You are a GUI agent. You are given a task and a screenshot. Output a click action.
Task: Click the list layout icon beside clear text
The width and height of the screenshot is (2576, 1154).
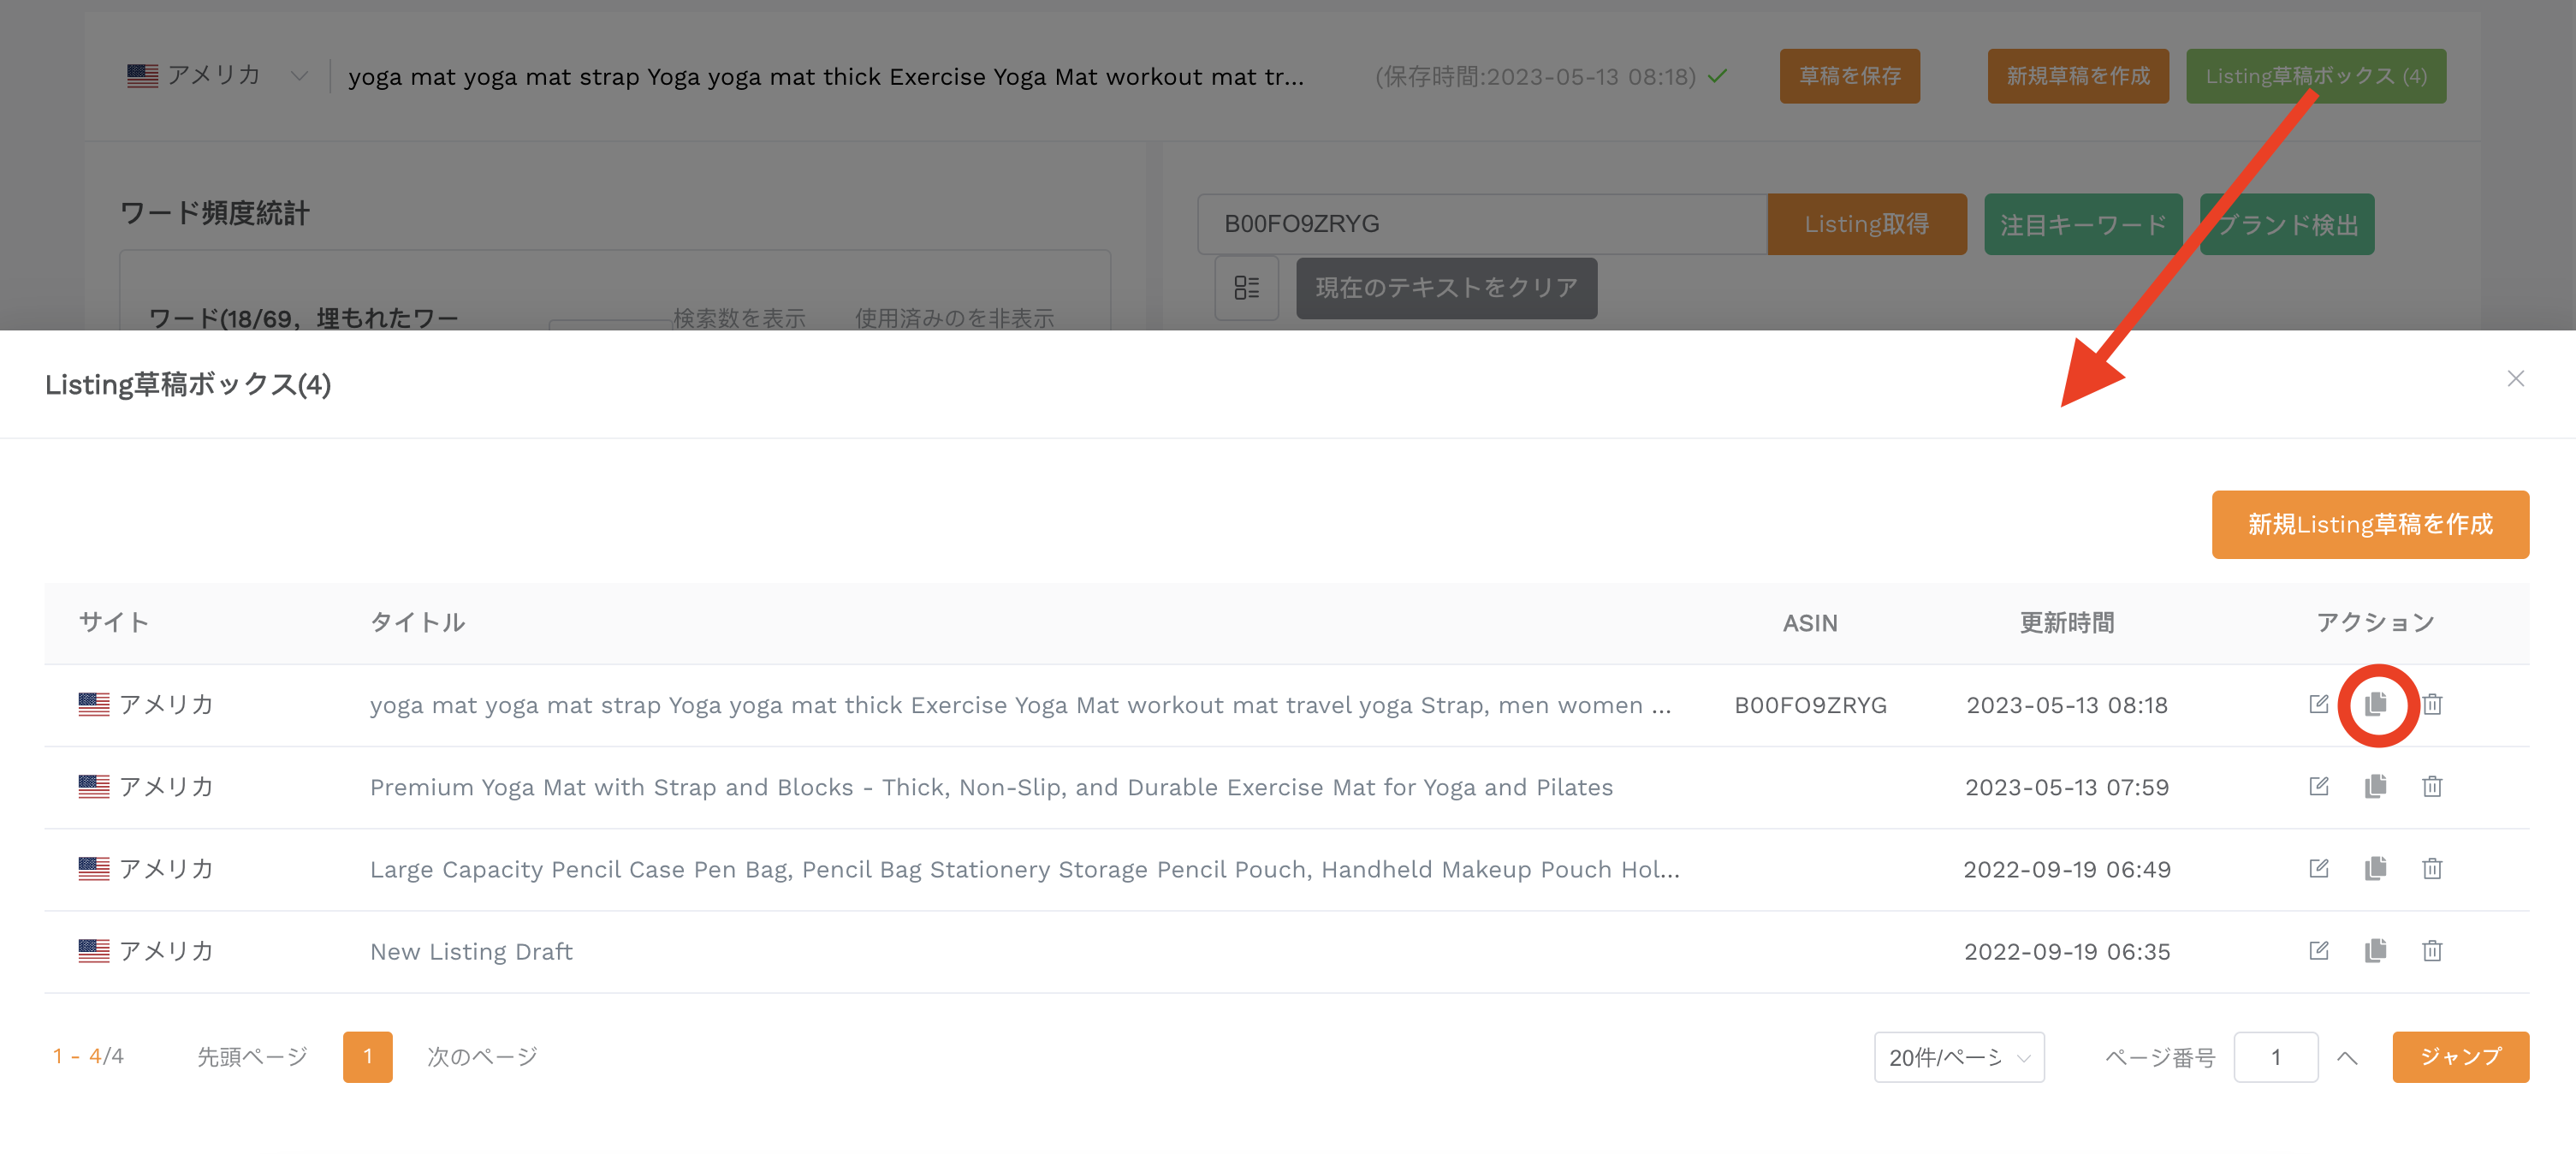tap(1246, 288)
